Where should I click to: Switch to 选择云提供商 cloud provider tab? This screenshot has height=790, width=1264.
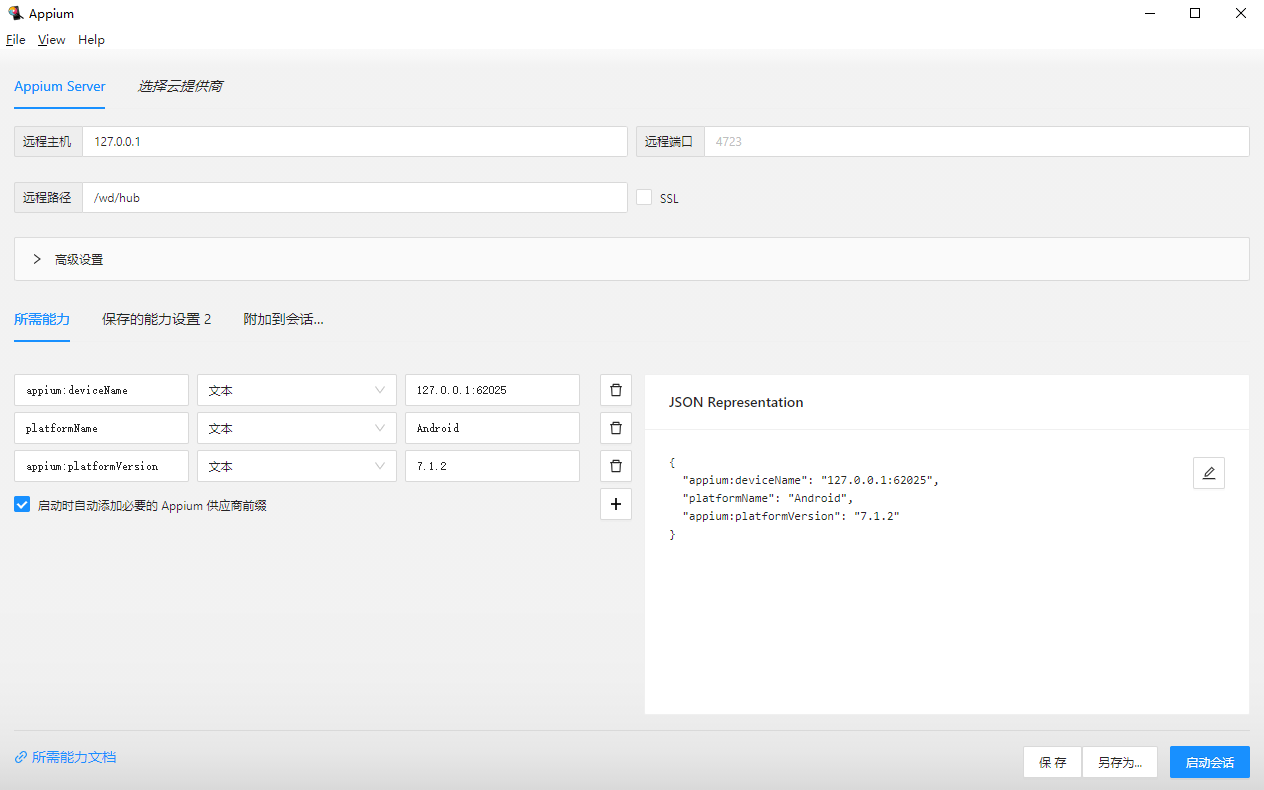[180, 86]
